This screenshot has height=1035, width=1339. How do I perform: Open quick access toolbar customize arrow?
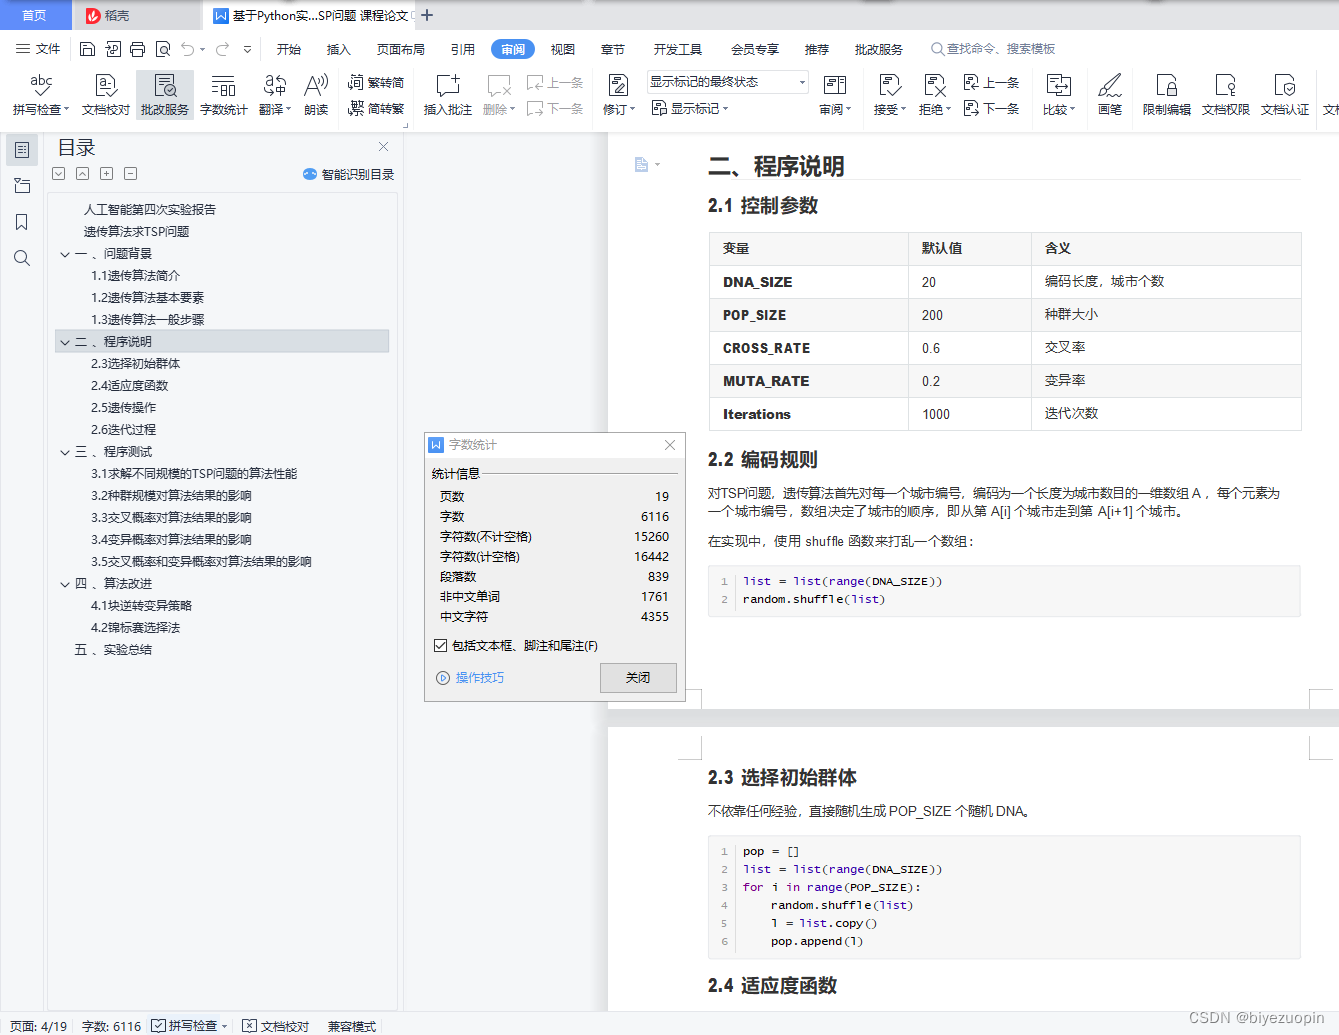pos(247,49)
